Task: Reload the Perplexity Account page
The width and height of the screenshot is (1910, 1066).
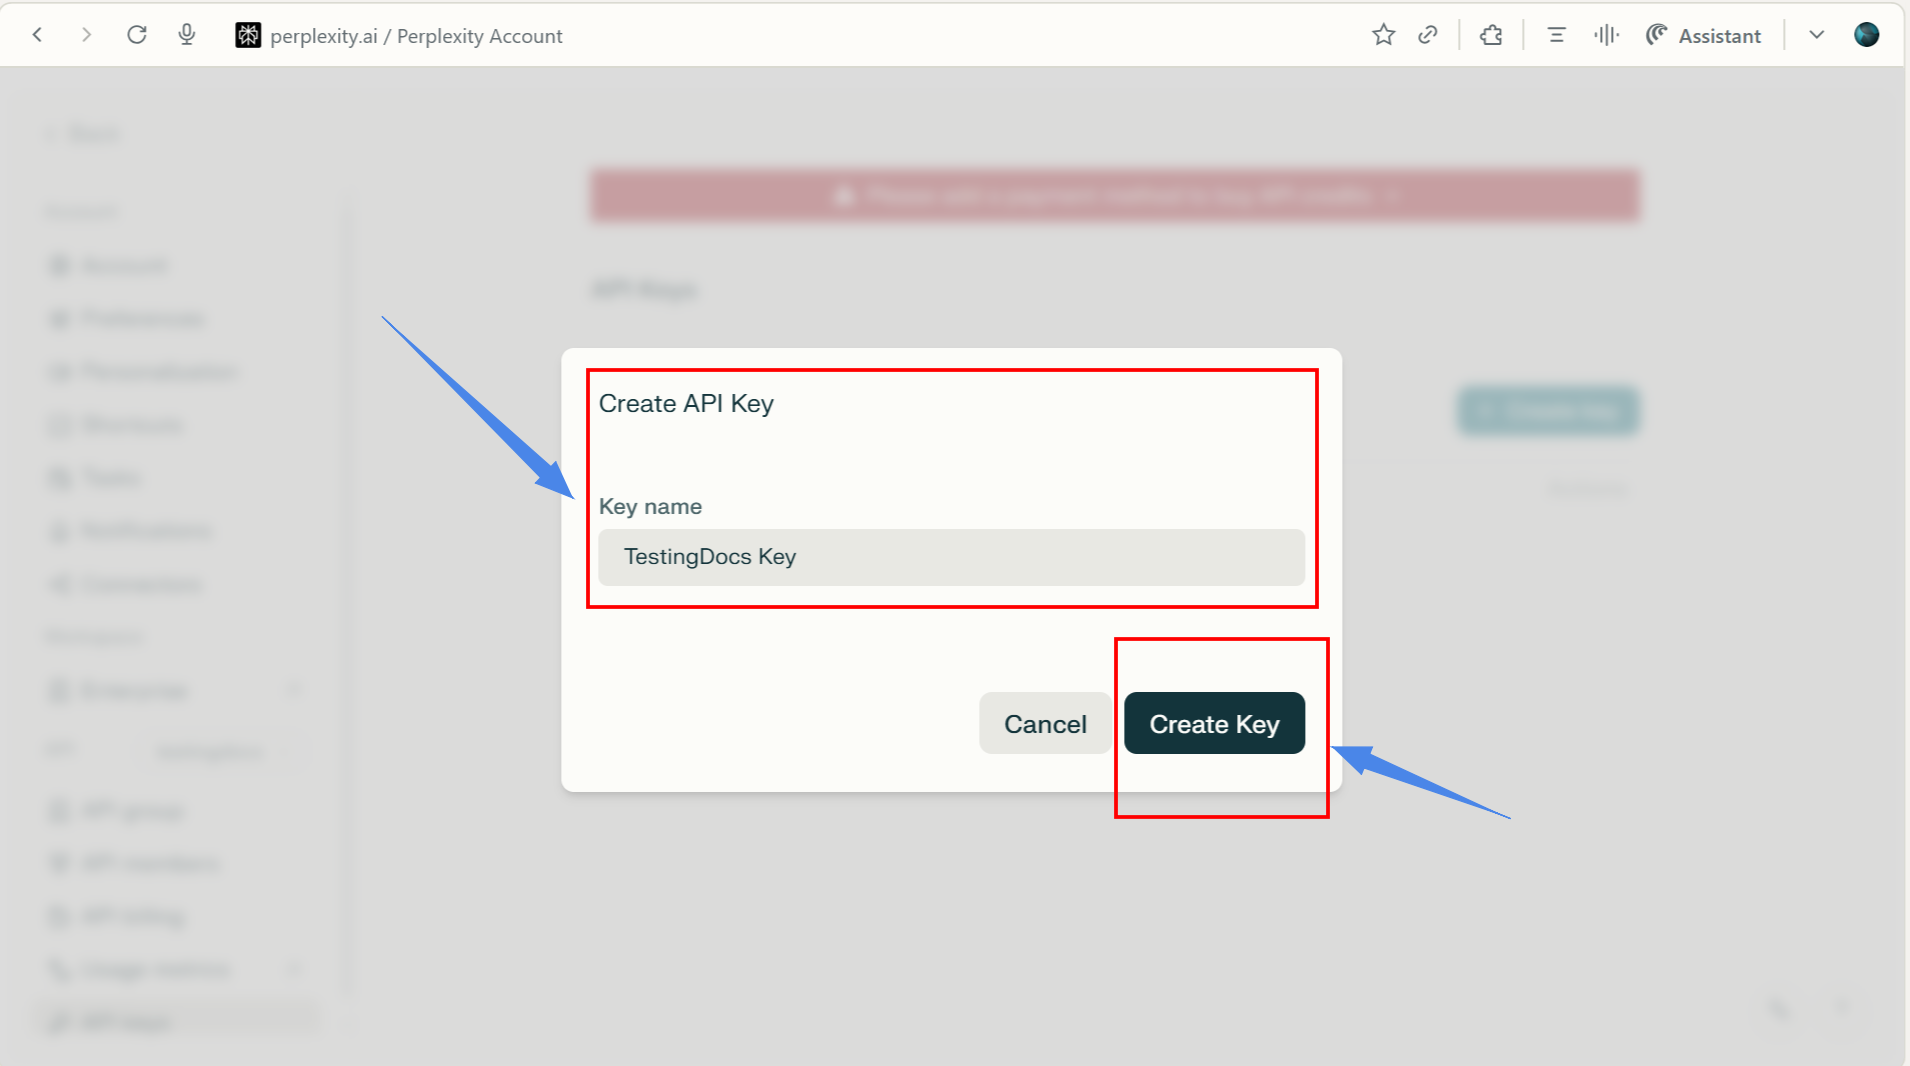Action: (137, 35)
